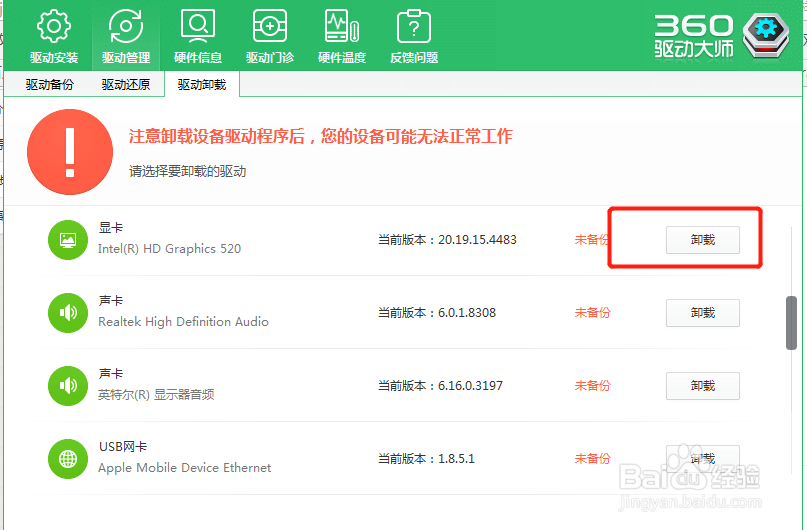Click the Realtek High Definition Audio name
Screen dimensions: 807x530
[183, 322]
